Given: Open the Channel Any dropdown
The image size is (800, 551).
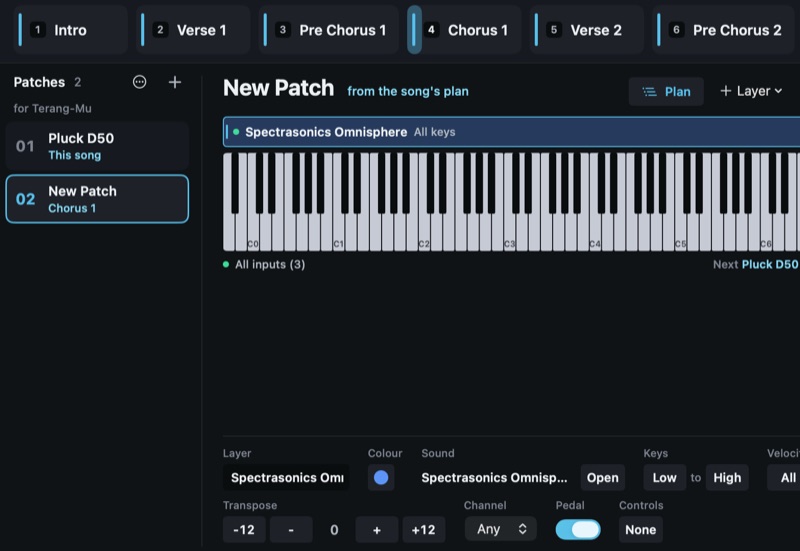Looking at the screenshot, I should [501, 529].
